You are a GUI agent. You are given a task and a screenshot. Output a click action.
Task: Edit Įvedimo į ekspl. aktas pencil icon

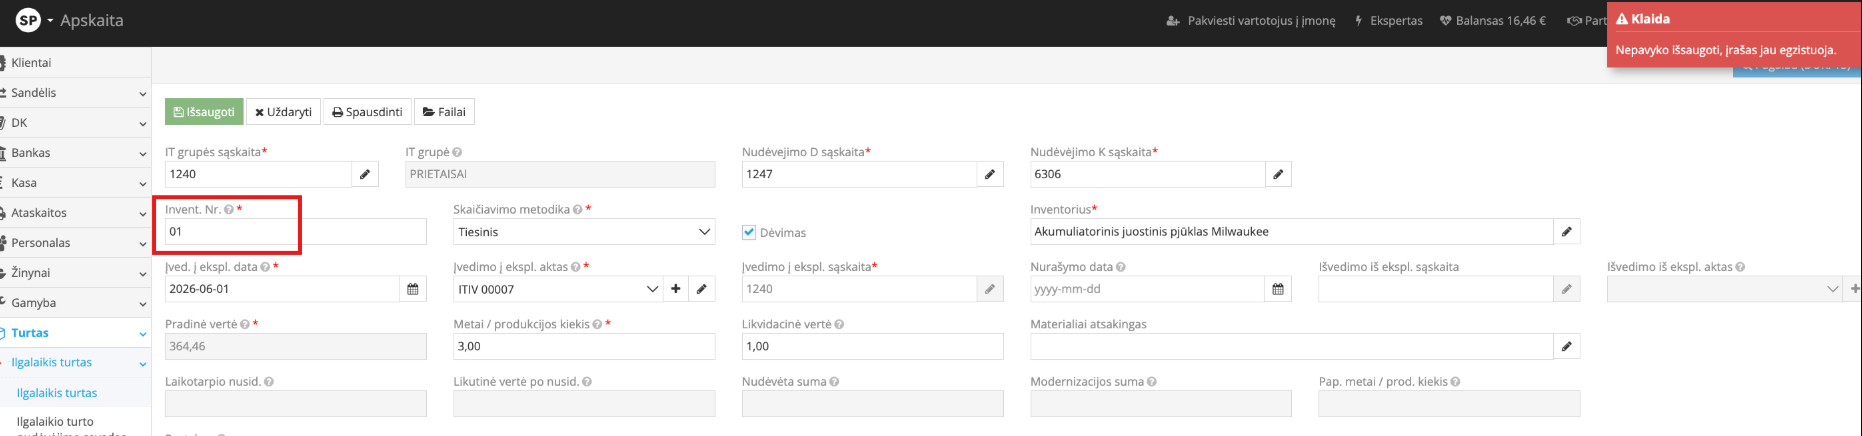click(702, 289)
